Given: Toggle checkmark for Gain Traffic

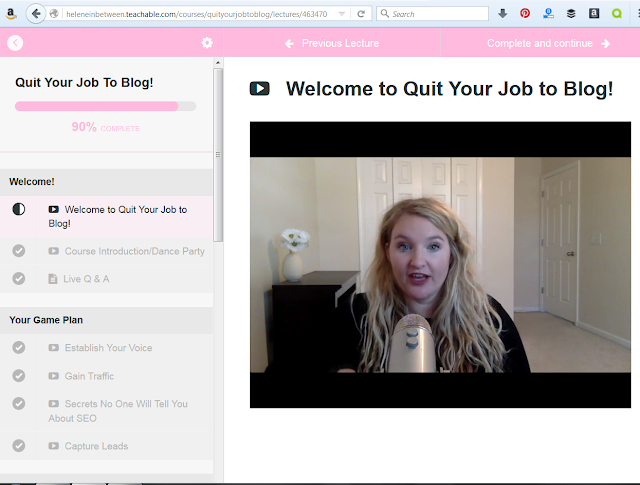Looking at the screenshot, I should click(x=18, y=376).
